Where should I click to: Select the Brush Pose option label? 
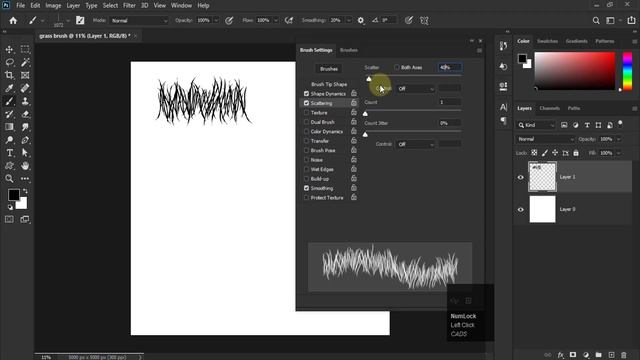(x=323, y=150)
